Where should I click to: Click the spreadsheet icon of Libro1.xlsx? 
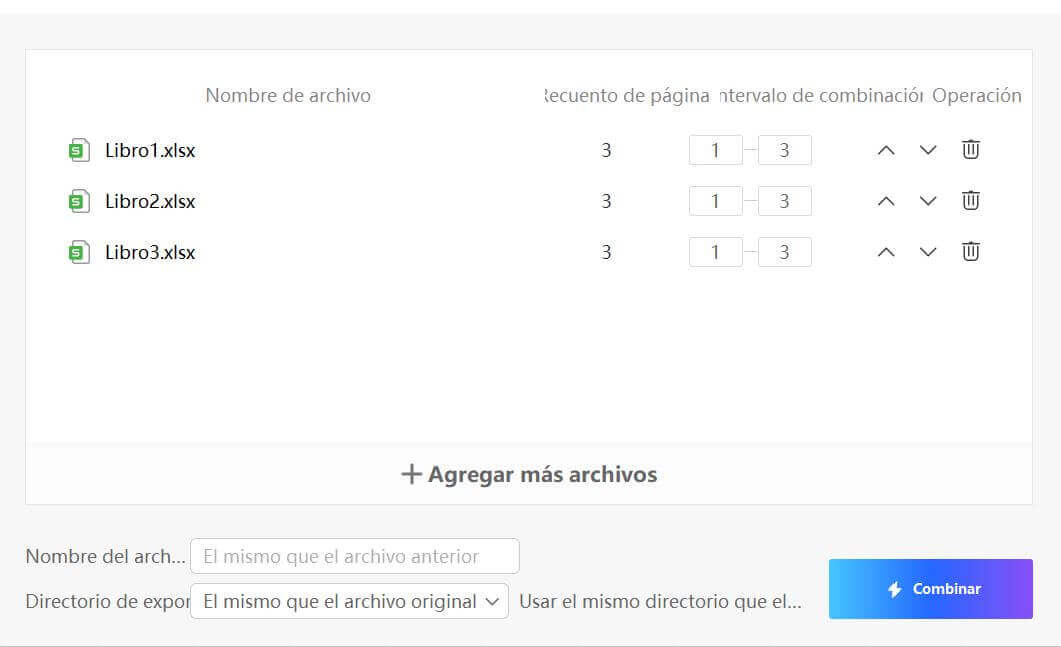pyautogui.click(x=79, y=150)
